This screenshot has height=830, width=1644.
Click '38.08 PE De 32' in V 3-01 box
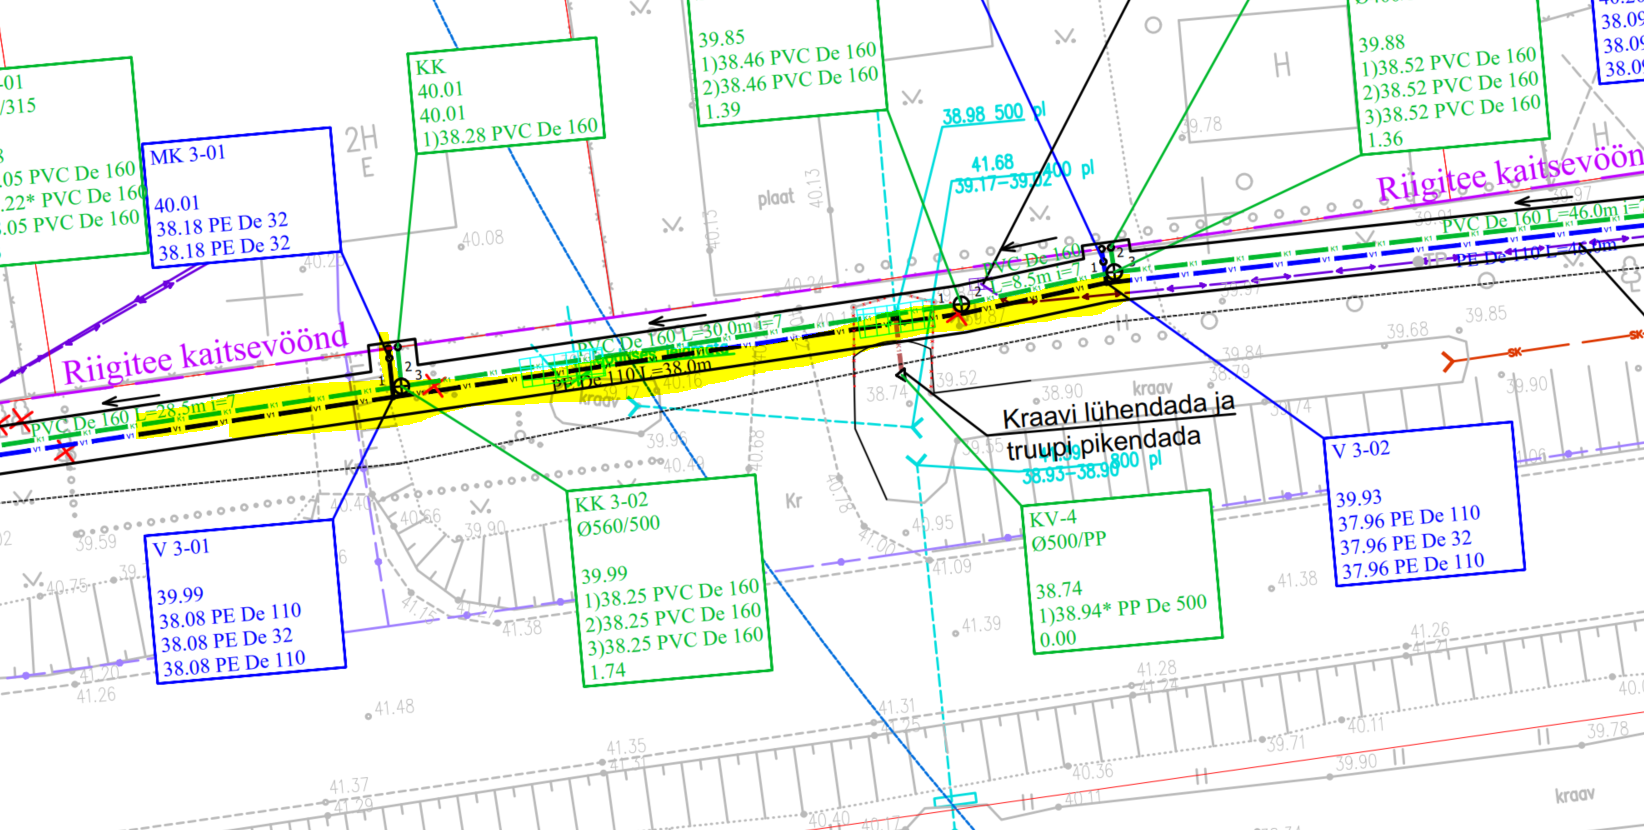227,639
